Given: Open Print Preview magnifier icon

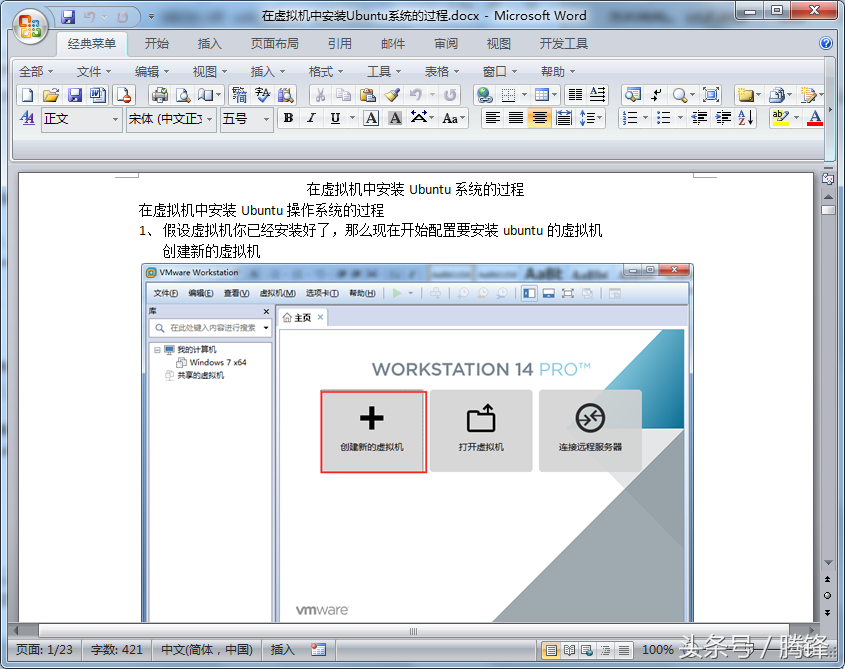Looking at the screenshot, I should point(183,95).
